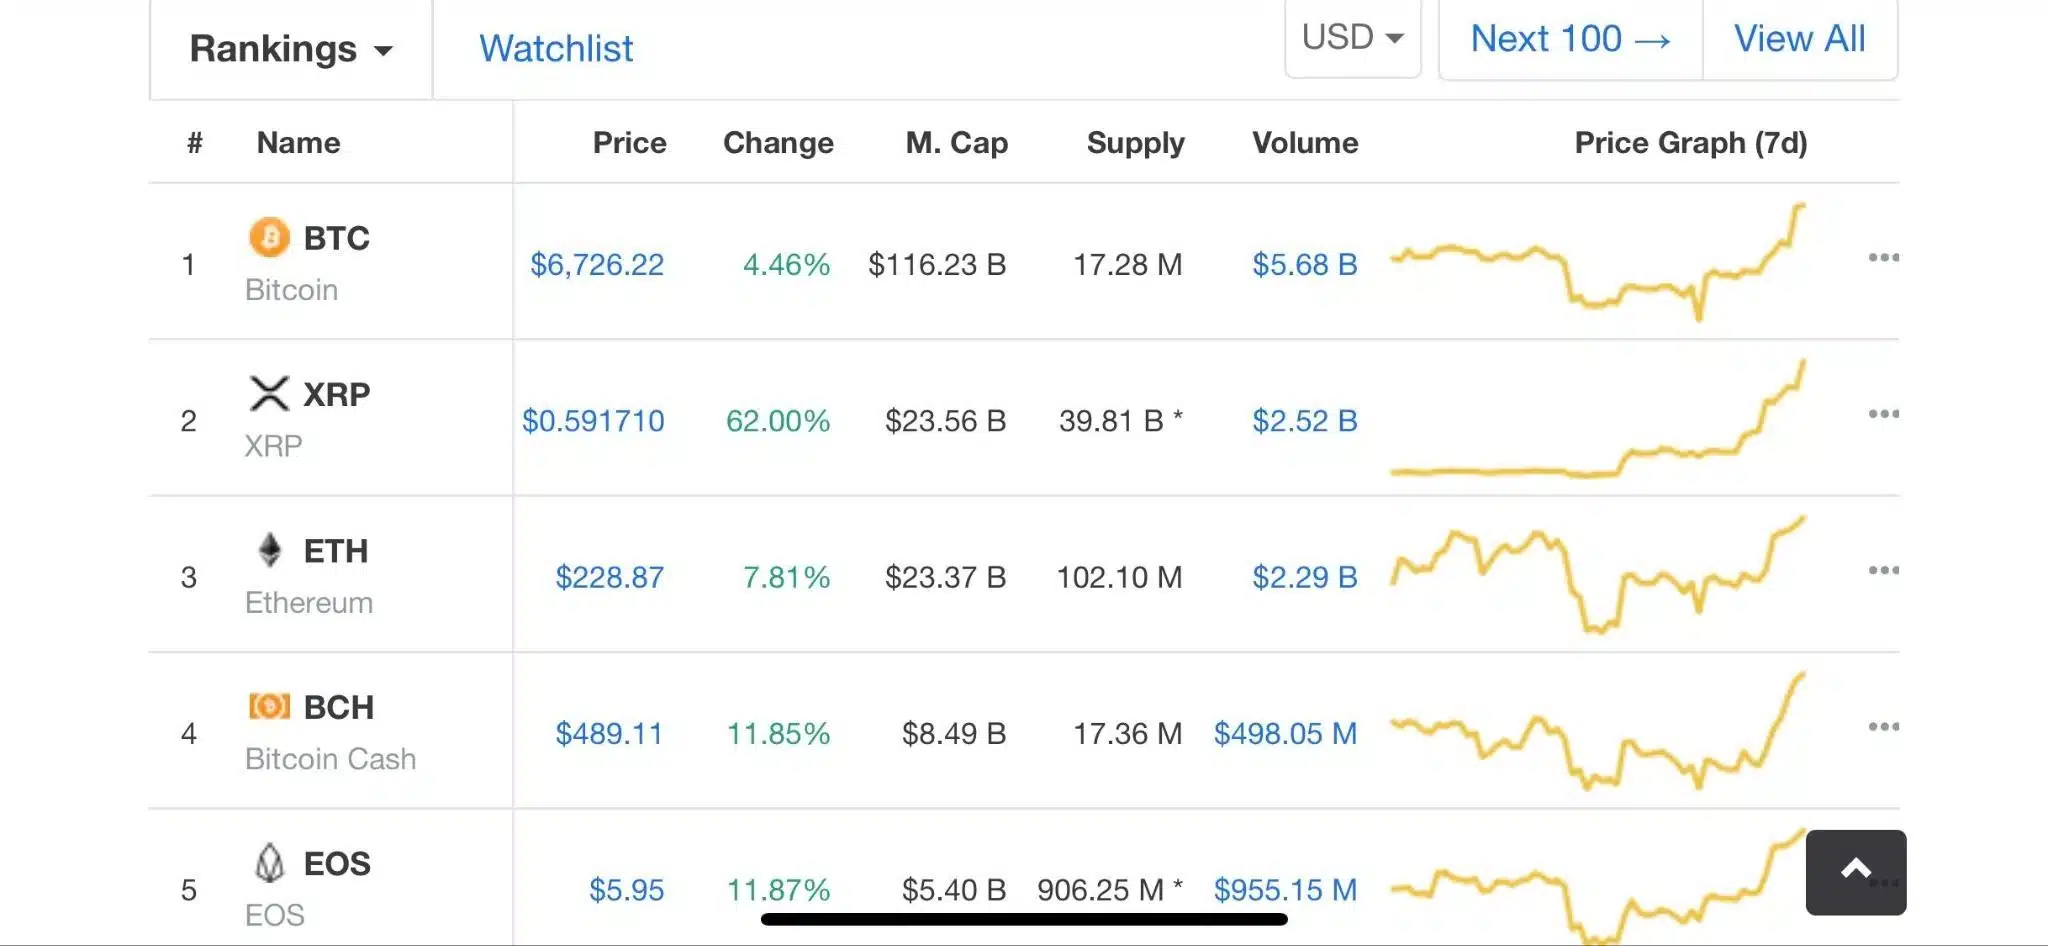
Task: Click Bitcoin's $5.68 B volume link
Action: 1305,264
